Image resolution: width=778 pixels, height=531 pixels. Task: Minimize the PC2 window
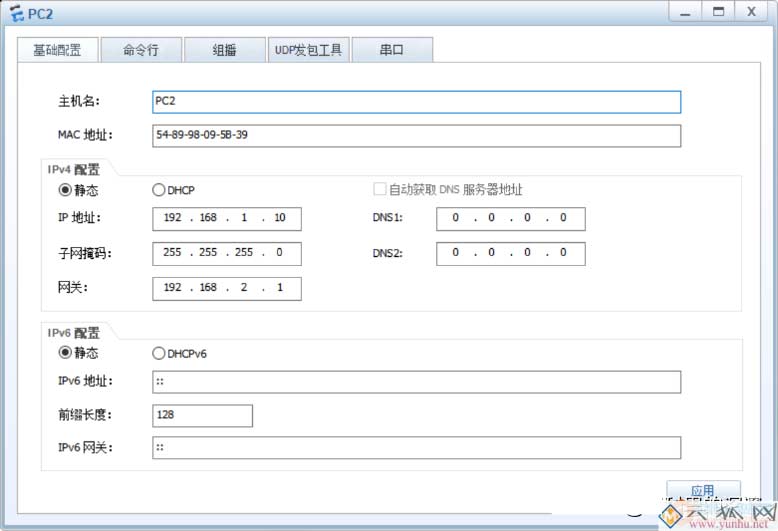[685, 12]
